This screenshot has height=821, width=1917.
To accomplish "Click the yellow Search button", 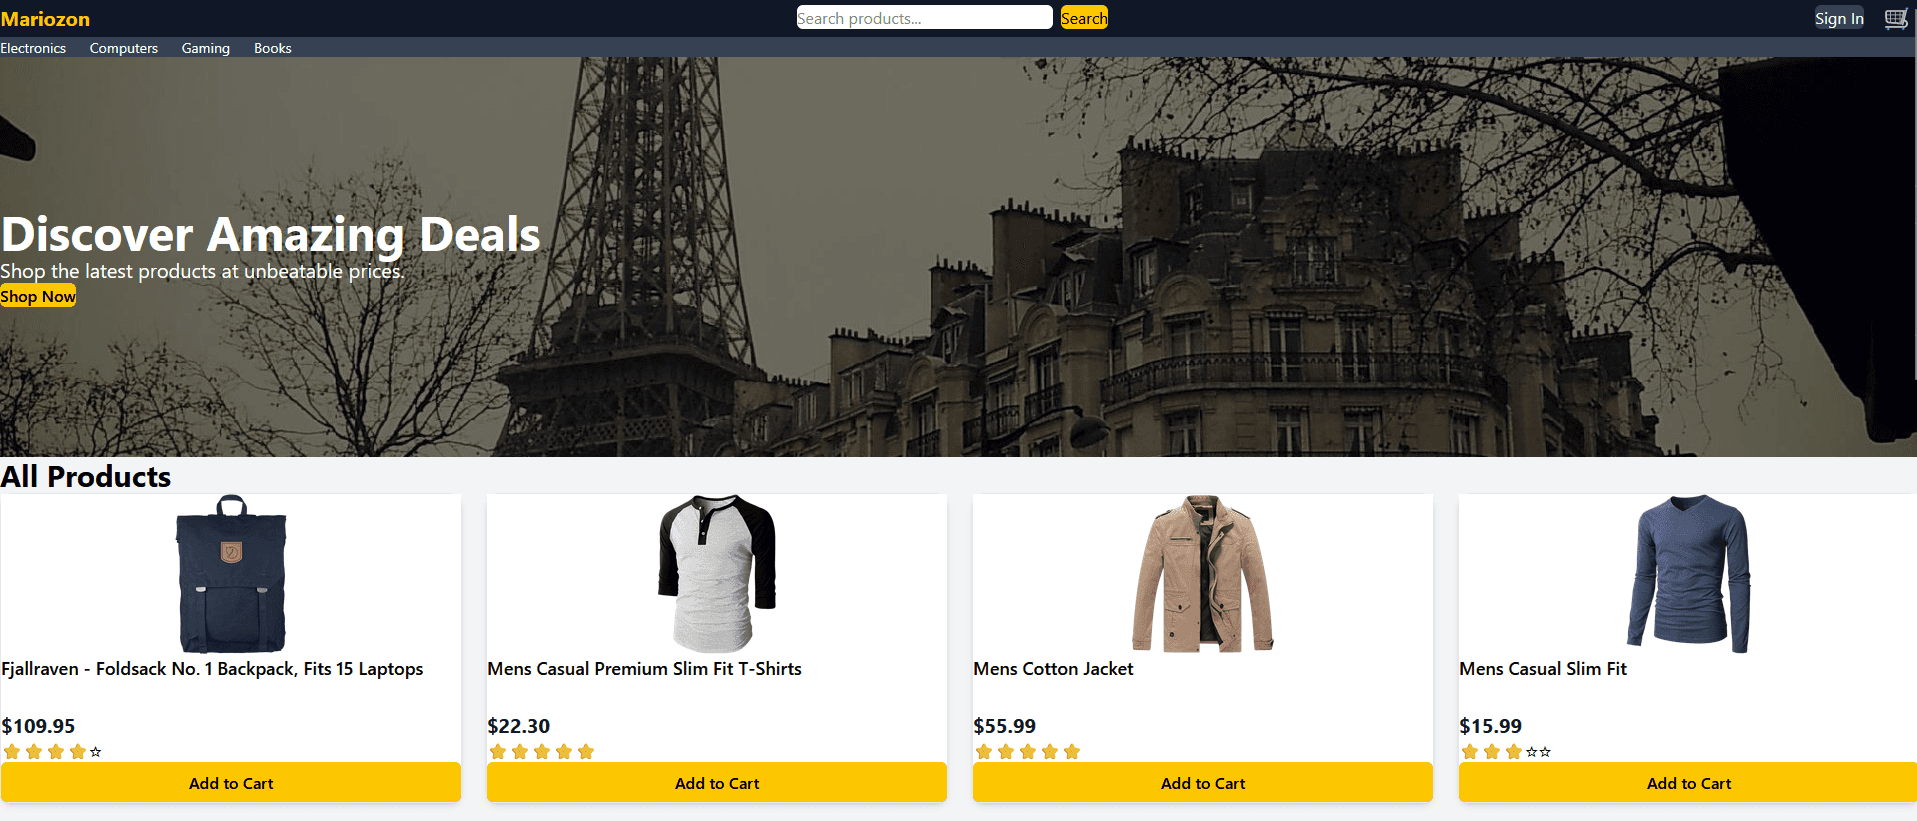I will [x=1084, y=18].
